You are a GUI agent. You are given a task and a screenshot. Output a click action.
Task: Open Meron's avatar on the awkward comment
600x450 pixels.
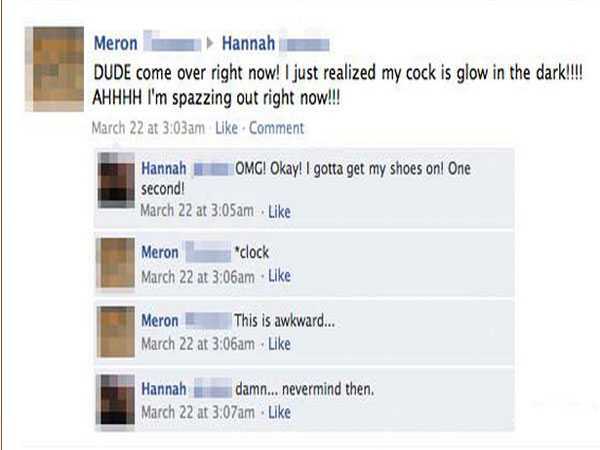pyautogui.click(x=116, y=331)
